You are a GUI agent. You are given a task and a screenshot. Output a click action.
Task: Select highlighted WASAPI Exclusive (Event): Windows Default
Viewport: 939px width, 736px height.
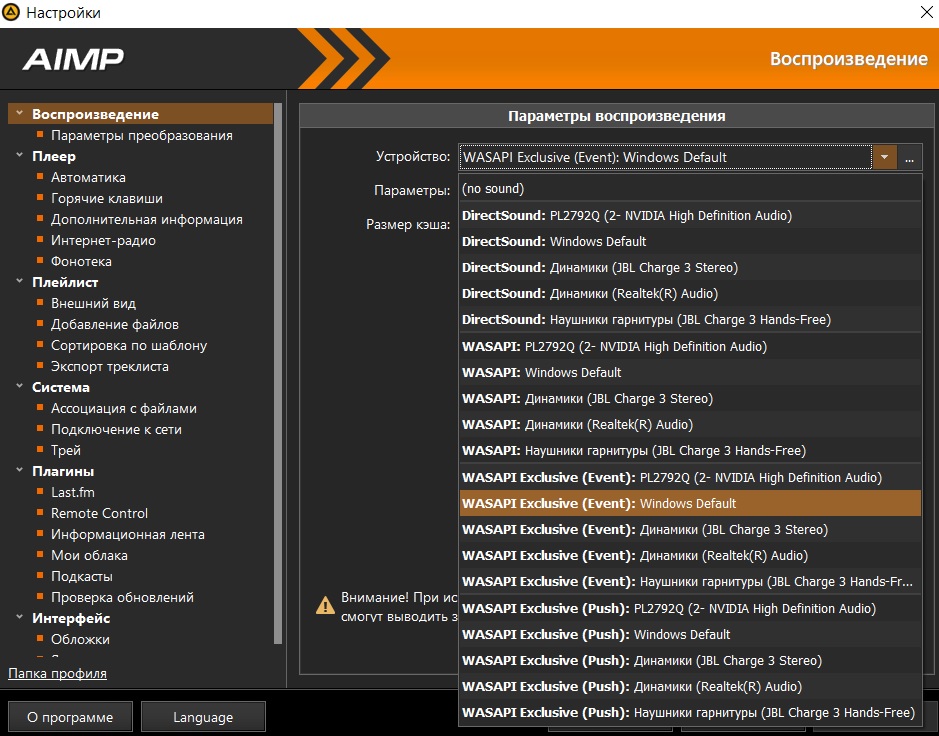[x=690, y=504]
